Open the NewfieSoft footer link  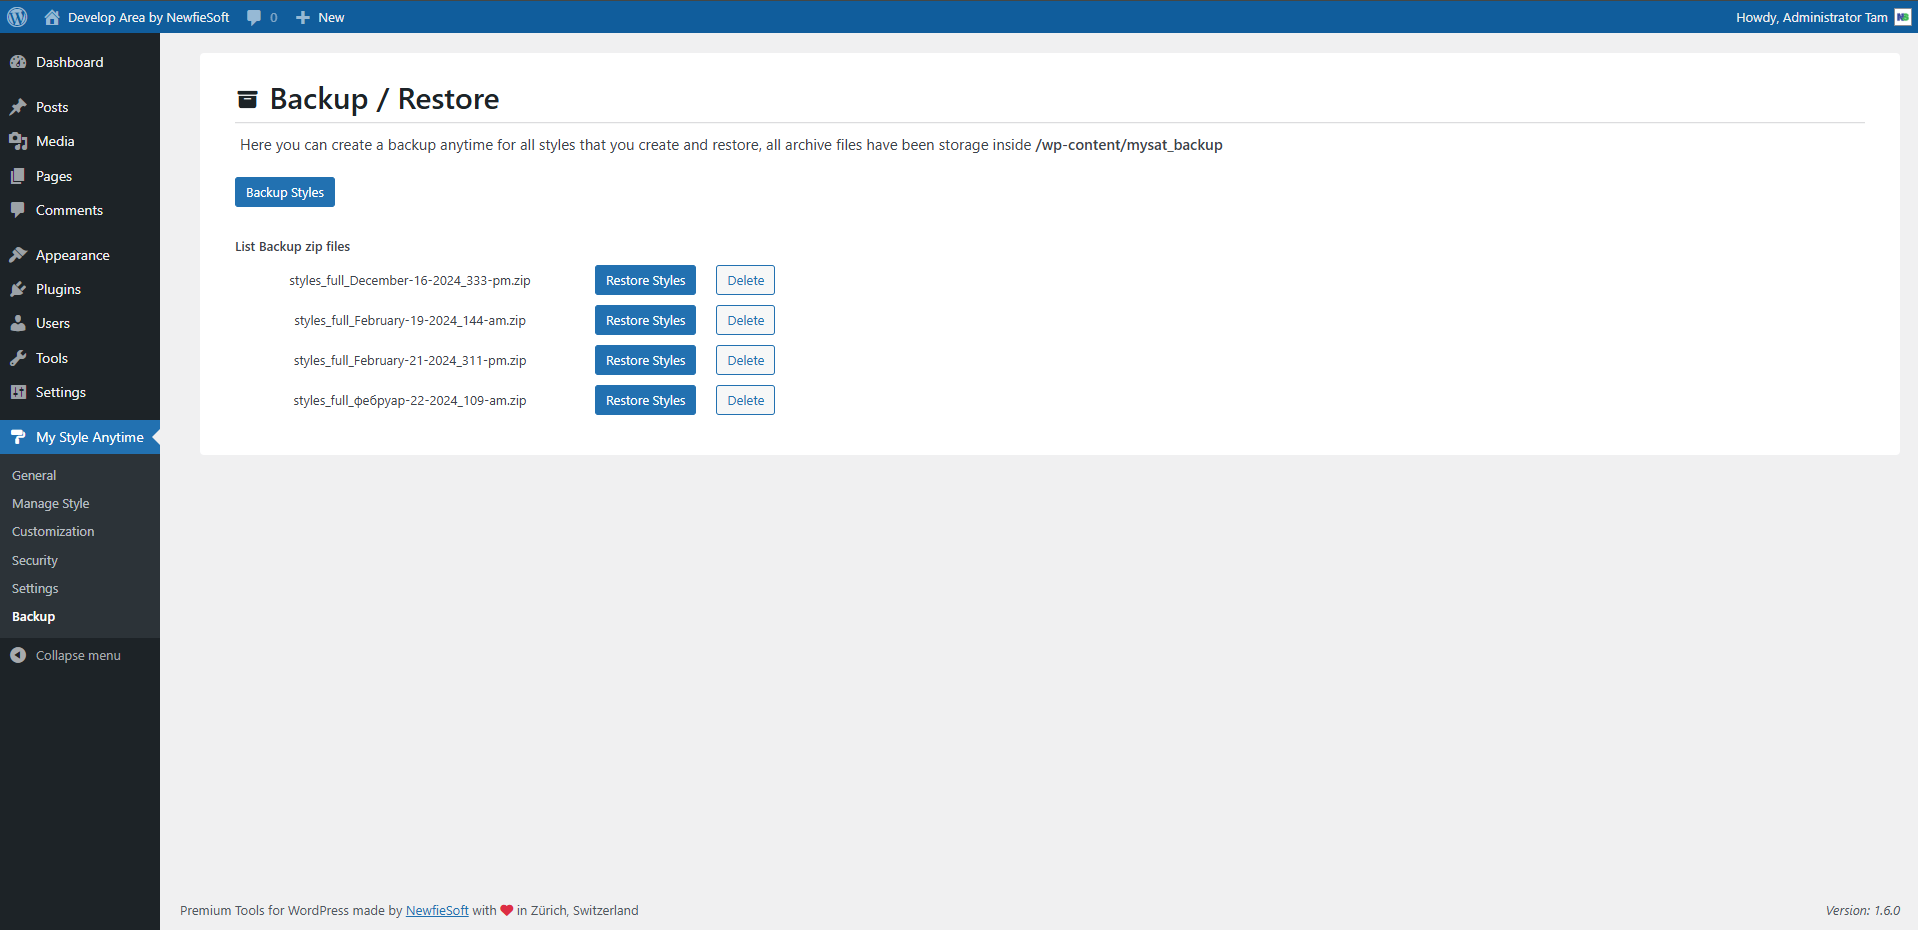pos(437,910)
